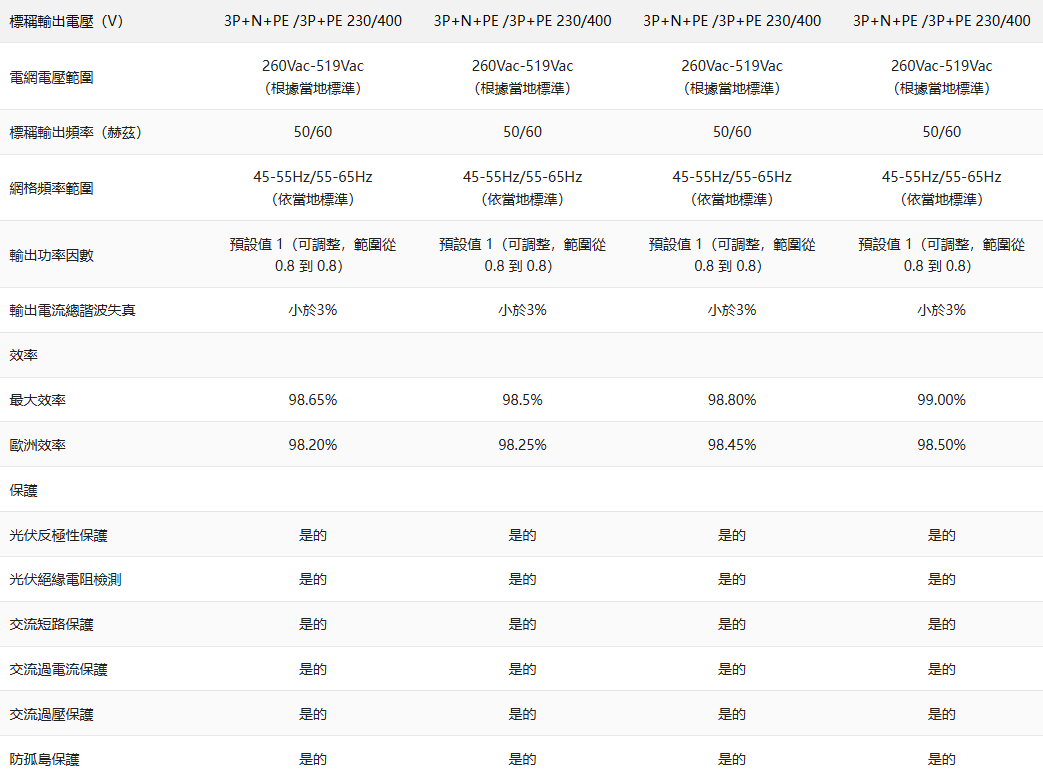This screenshot has height=776, width=1043.
Task: Select the 輸出電流總諧波失真 row label
Action: click(x=72, y=310)
